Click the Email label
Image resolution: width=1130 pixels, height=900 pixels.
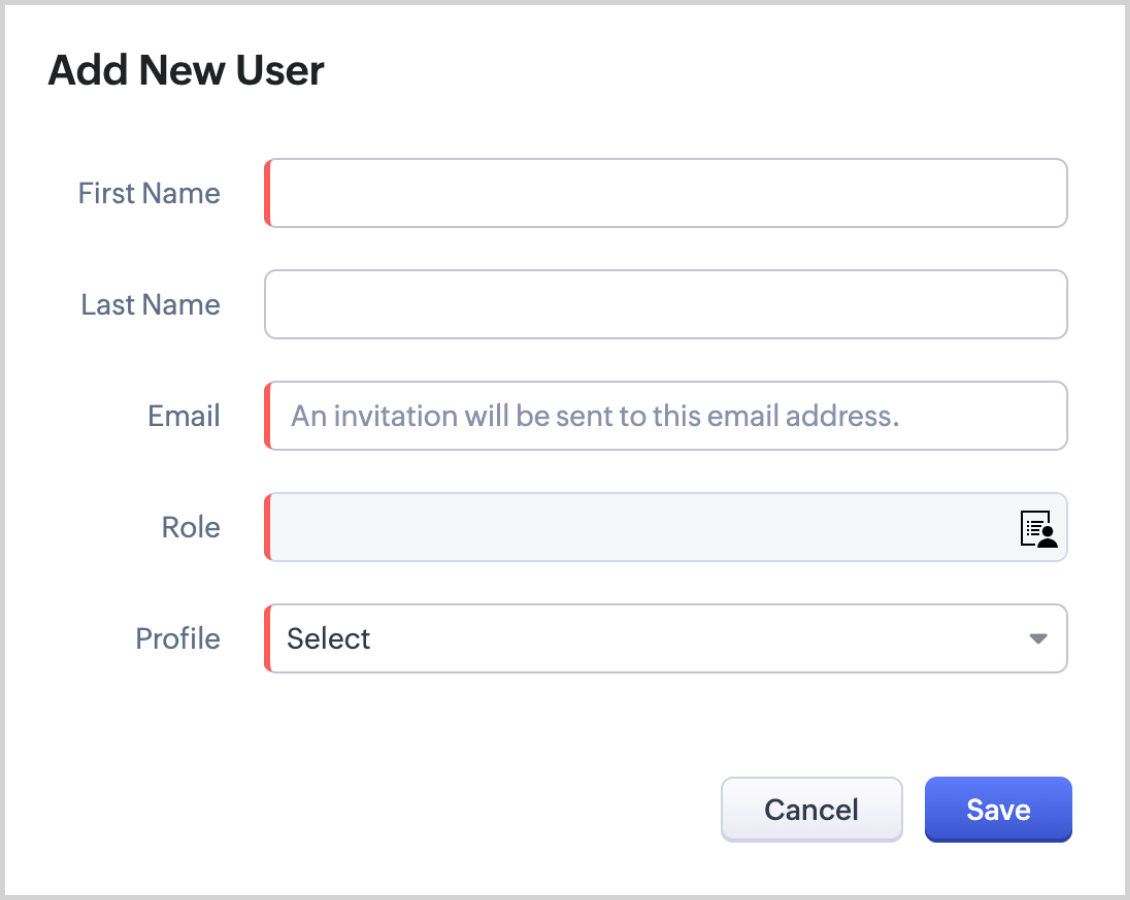pos(184,416)
